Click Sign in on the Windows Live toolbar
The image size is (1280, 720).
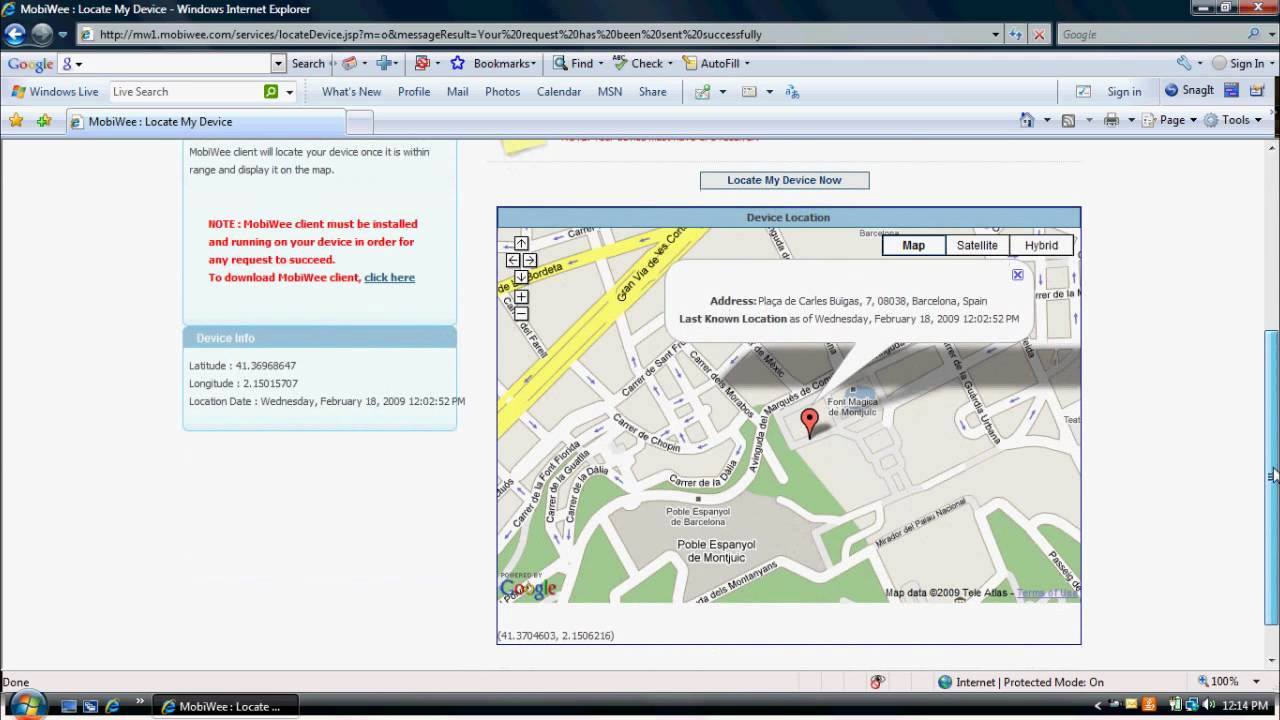1124,91
